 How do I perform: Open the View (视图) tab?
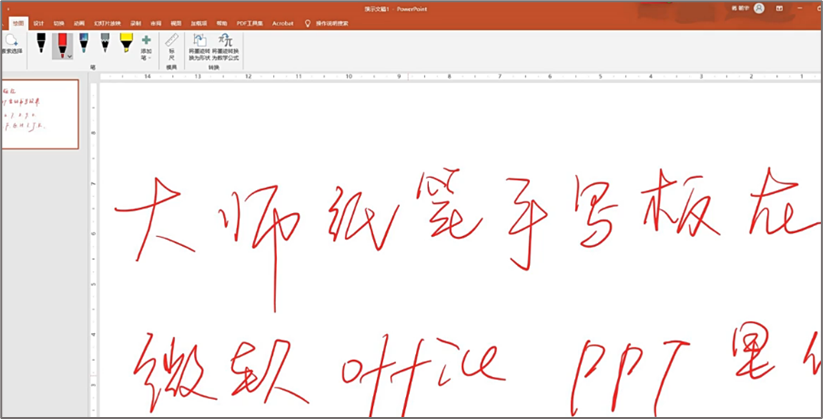click(x=176, y=24)
